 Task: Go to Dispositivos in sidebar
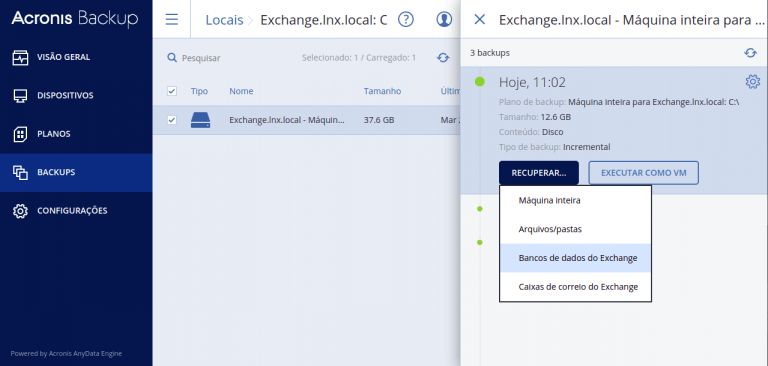tap(76, 96)
